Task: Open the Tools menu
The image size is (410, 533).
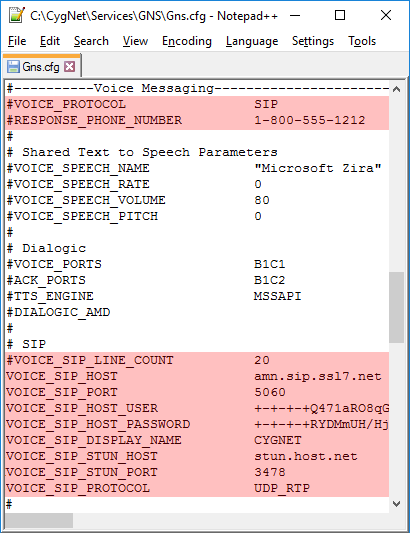Action: click(362, 41)
